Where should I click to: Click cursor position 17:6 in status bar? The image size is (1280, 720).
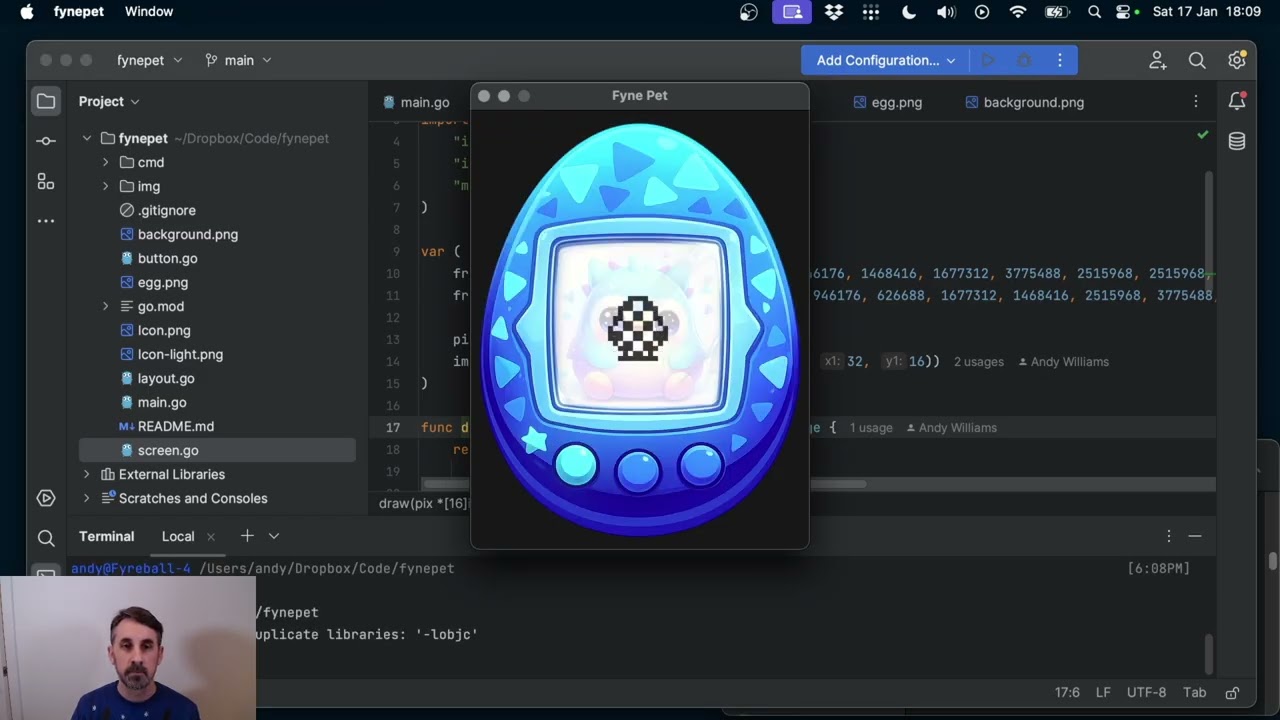coord(1068,692)
